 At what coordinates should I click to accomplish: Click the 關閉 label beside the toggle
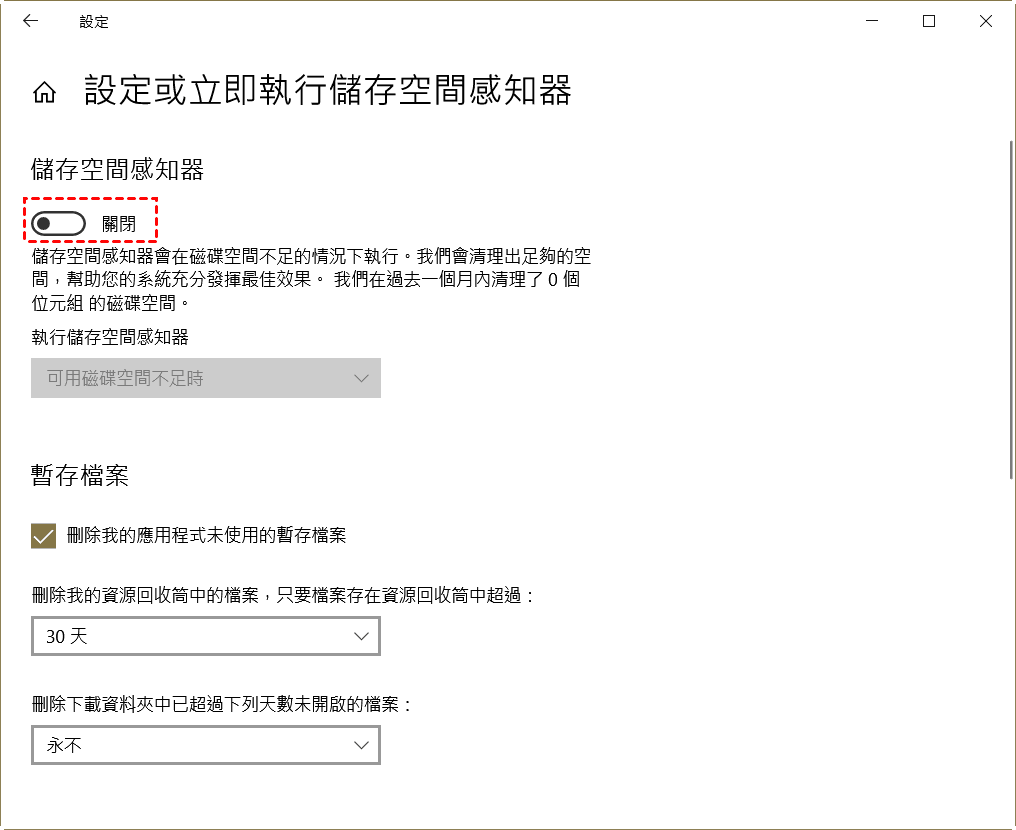[x=119, y=224]
